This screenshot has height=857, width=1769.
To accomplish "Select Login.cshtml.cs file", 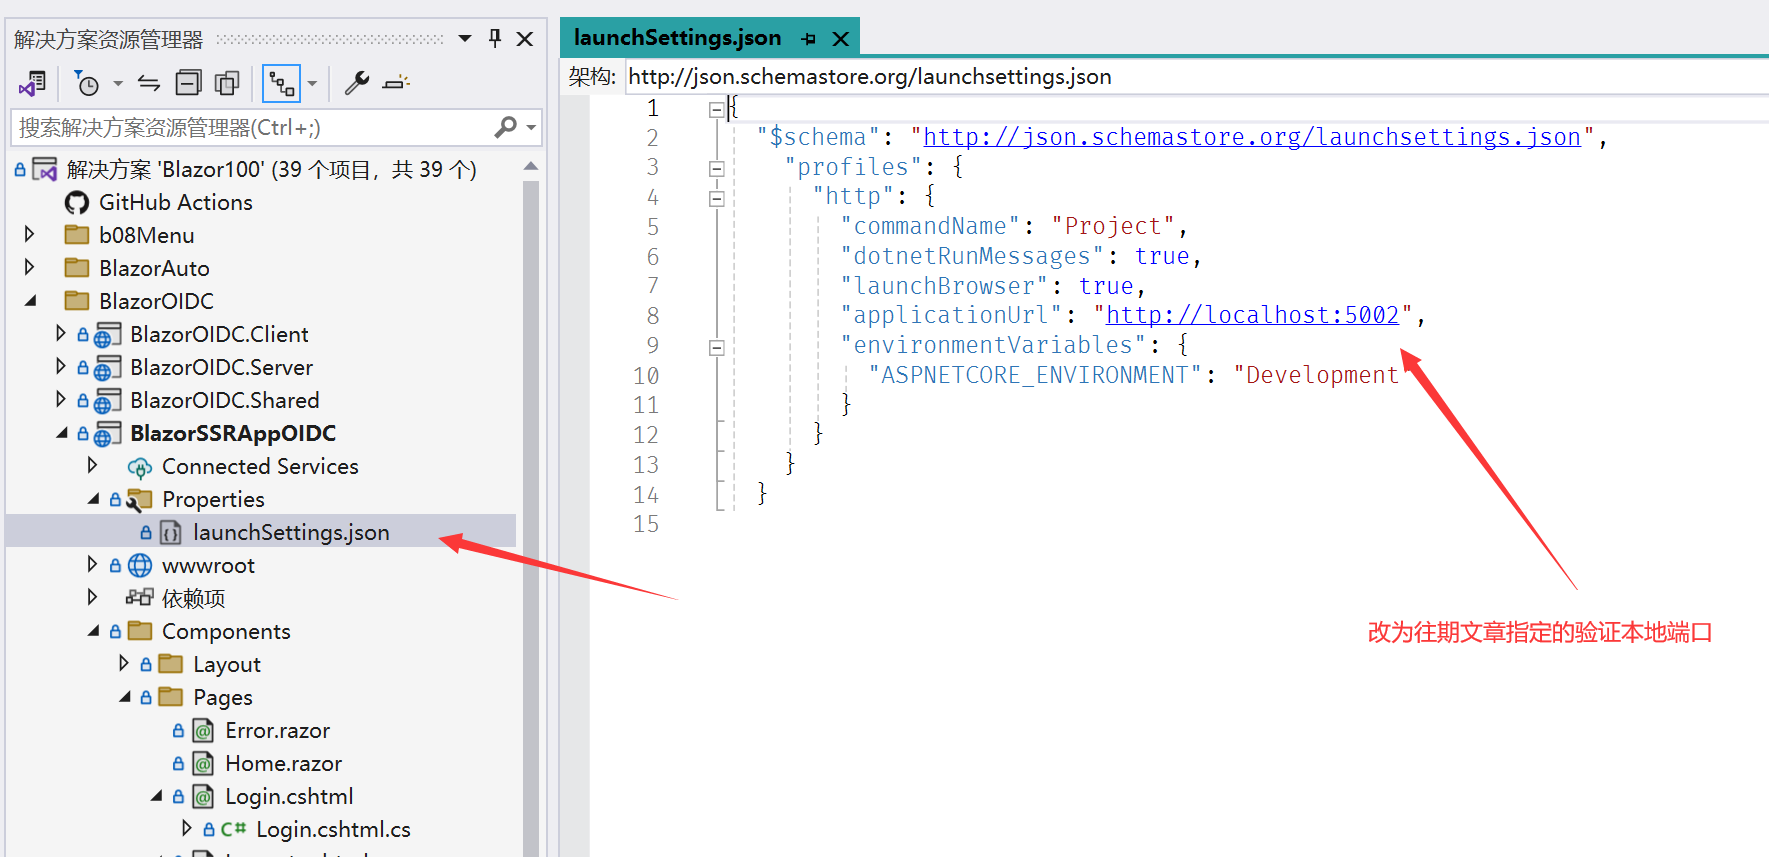I will (x=333, y=829).
